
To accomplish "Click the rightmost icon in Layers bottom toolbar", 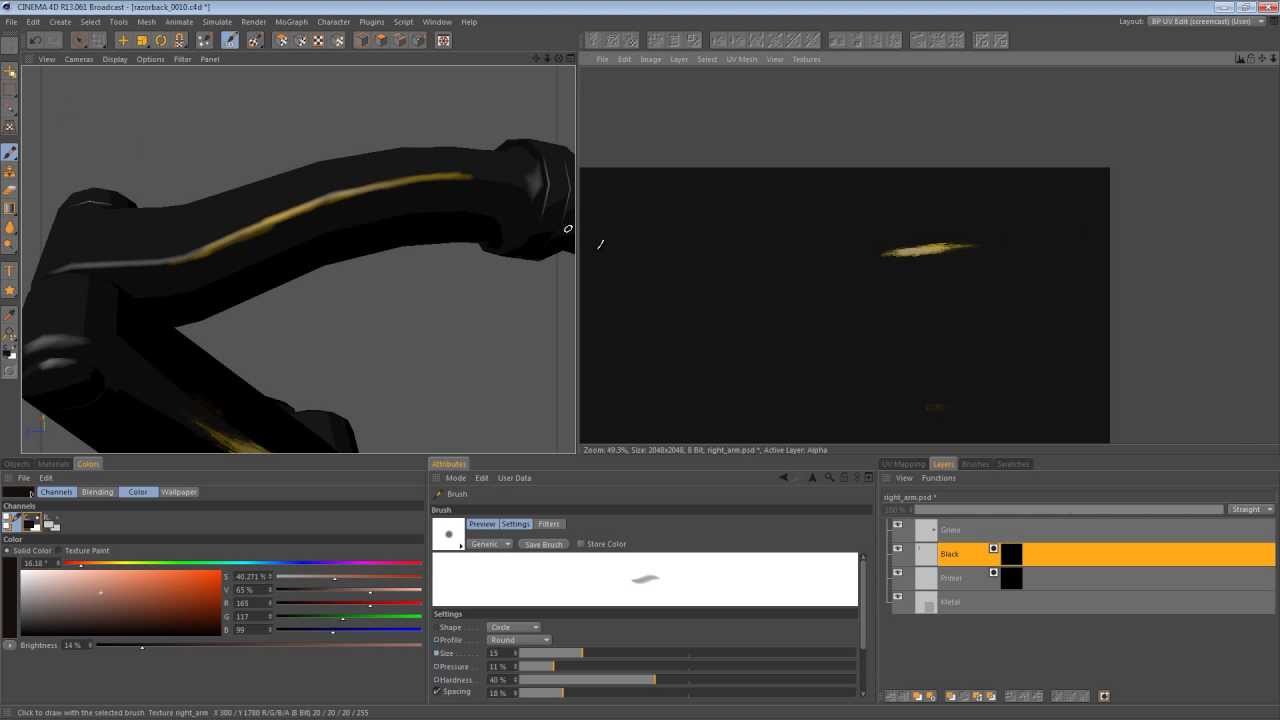I will (1104, 696).
